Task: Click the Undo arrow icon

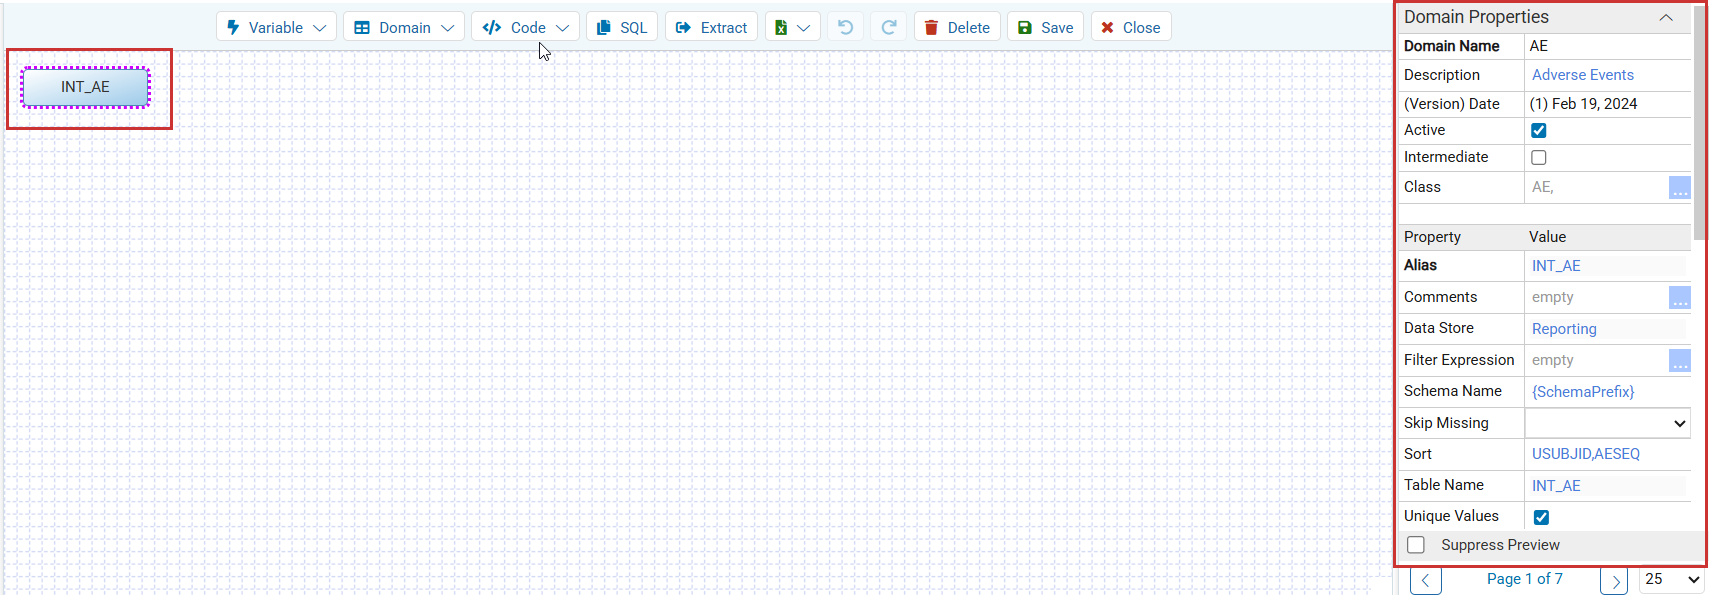Action: pyautogui.click(x=846, y=27)
